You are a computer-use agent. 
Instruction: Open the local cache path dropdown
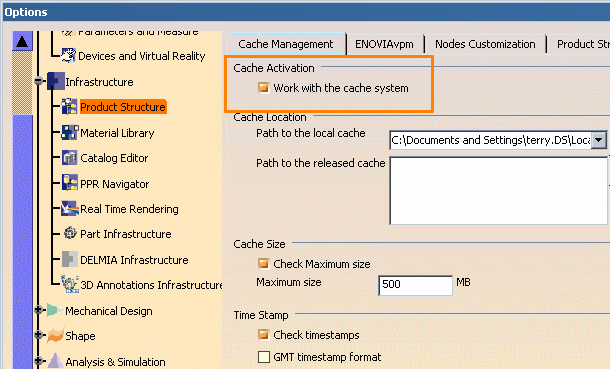[x=599, y=140]
